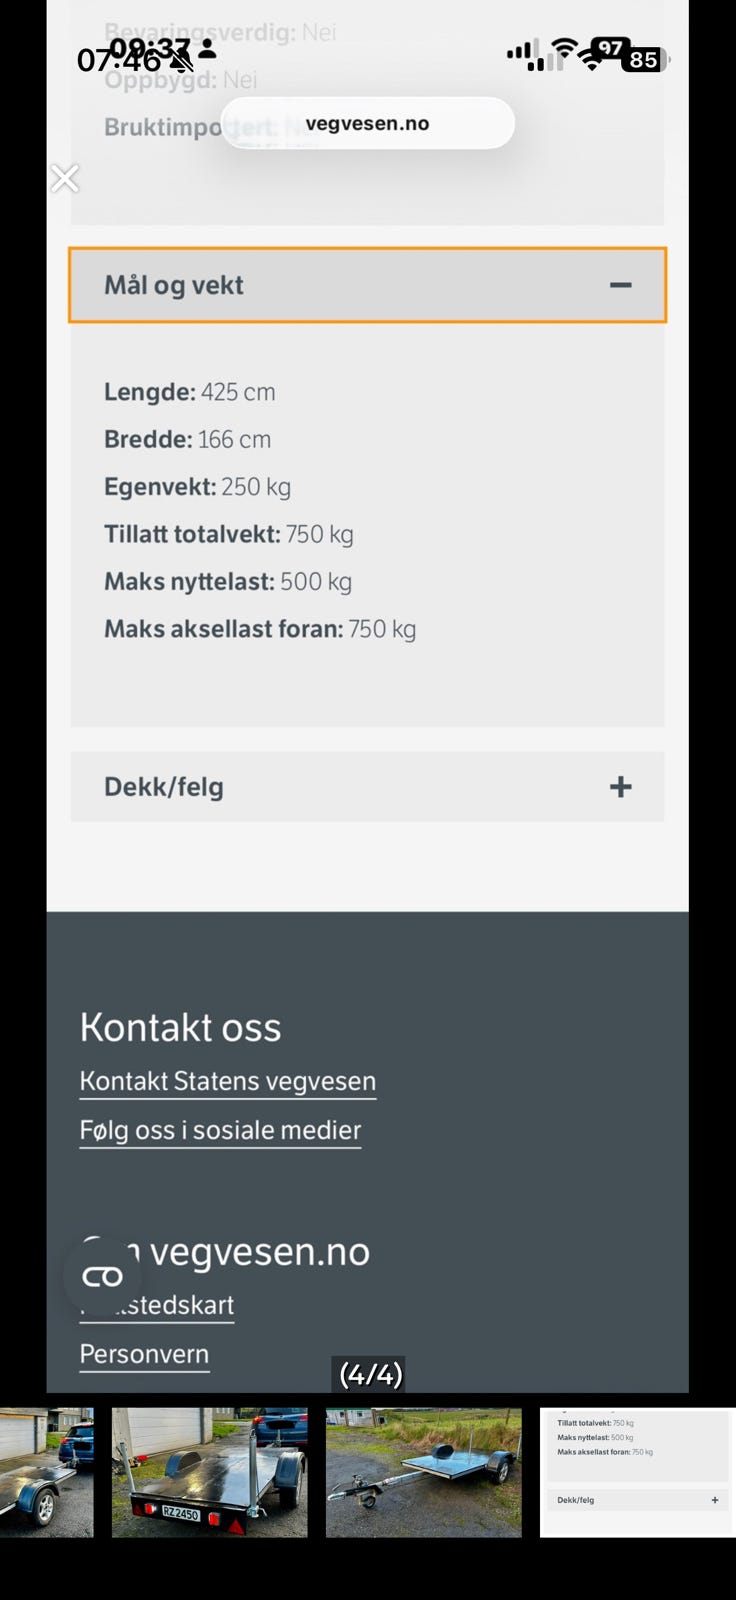Click the plus icon beside Dekk/felg

620,787
